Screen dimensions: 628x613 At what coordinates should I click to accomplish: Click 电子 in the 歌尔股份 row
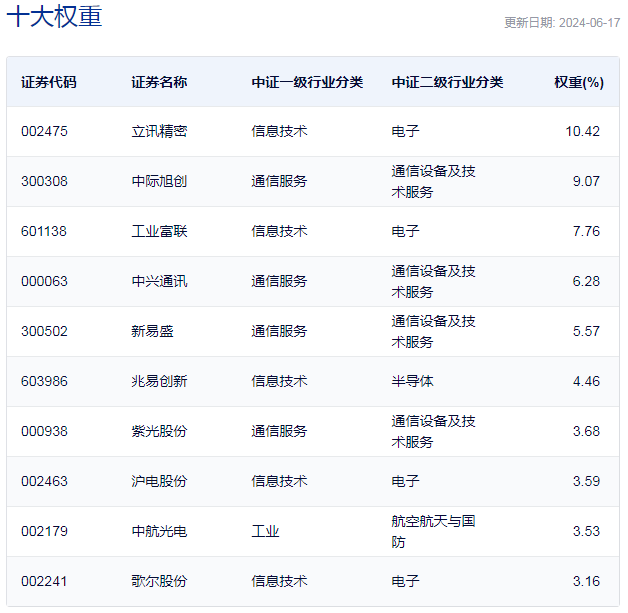(x=406, y=582)
